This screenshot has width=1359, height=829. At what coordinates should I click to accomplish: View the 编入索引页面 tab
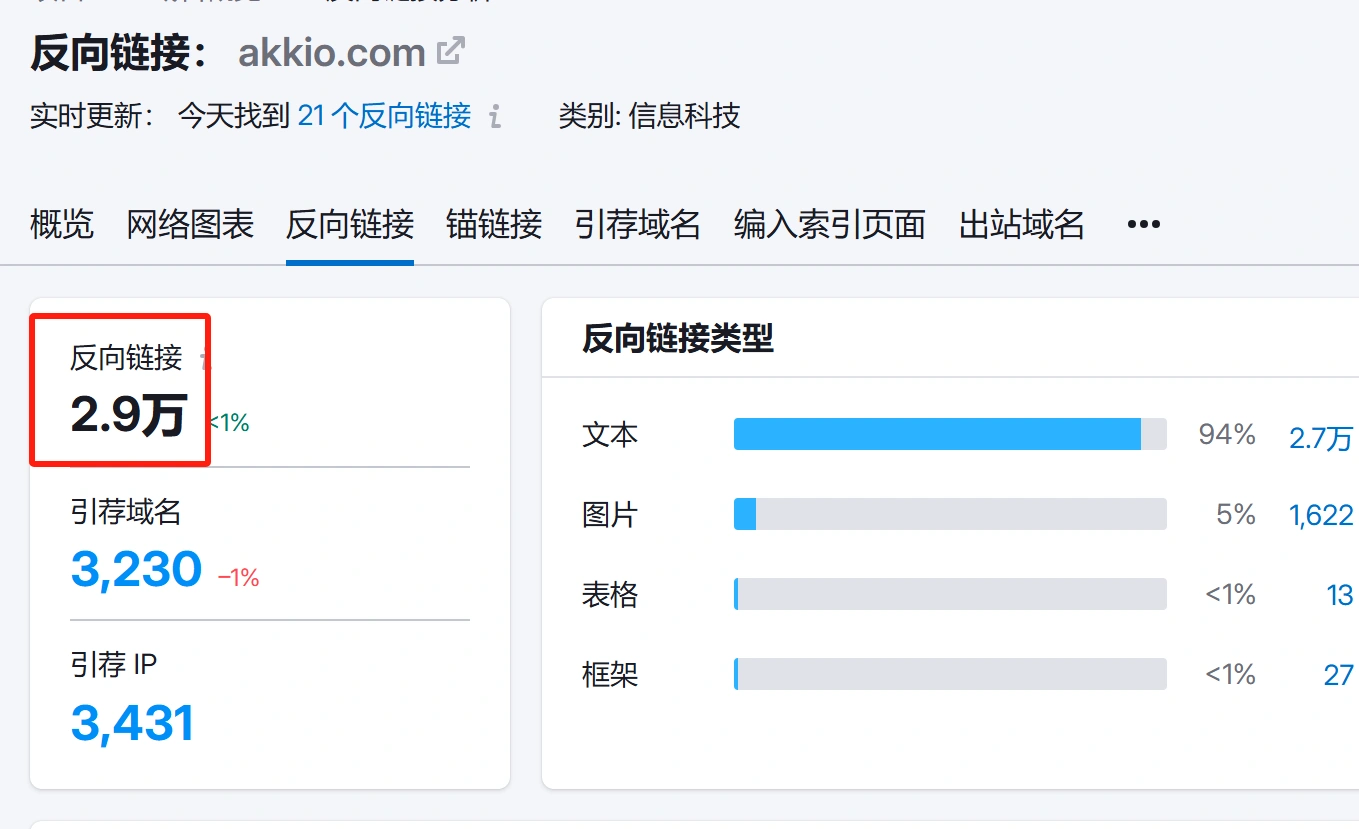(x=829, y=226)
